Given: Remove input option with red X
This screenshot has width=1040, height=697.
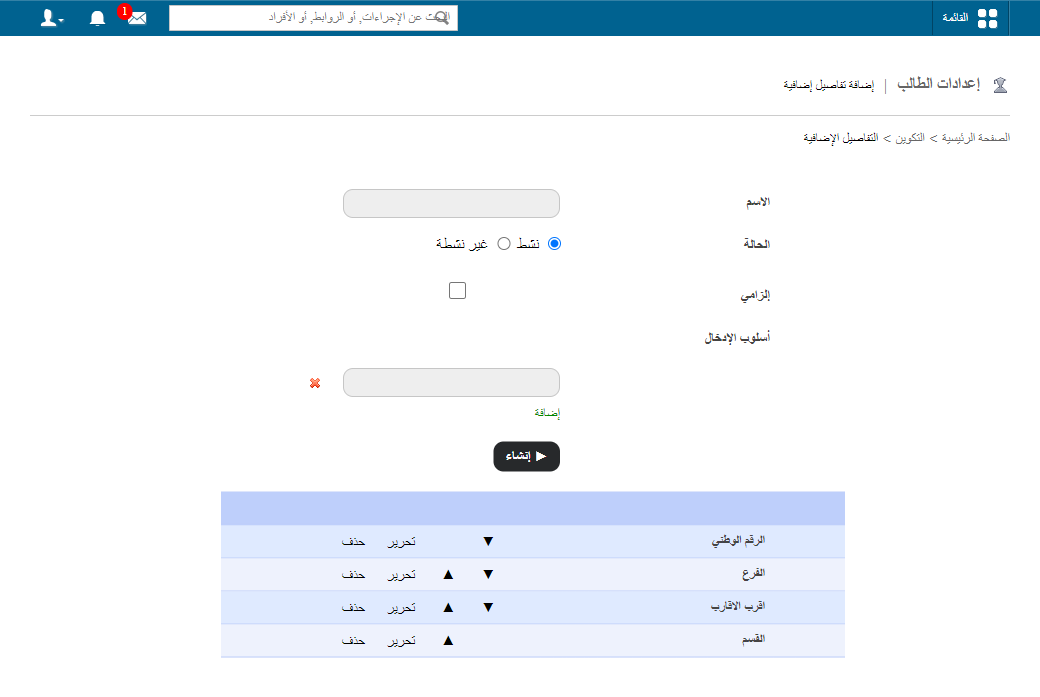Looking at the screenshot, I should click(x=315, y=383).
